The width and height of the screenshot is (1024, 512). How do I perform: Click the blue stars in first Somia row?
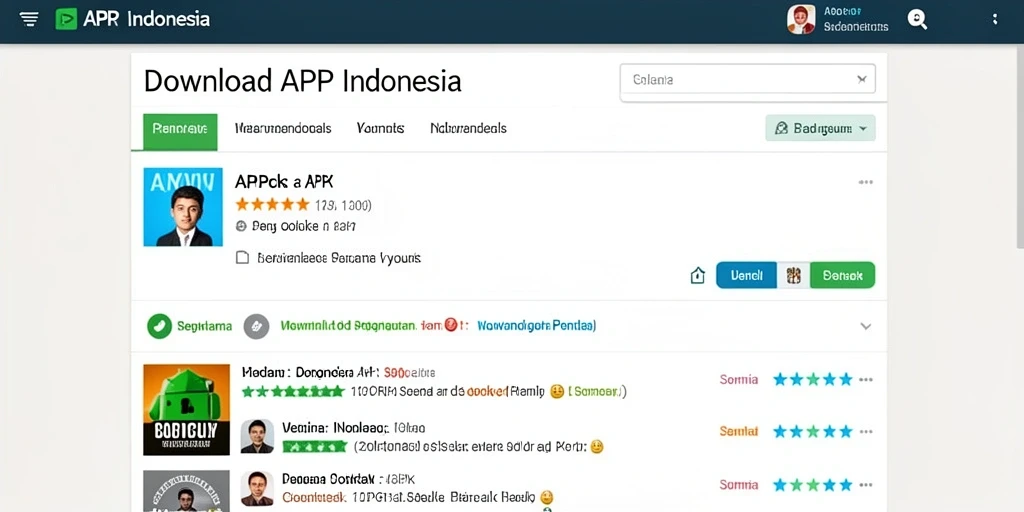pyautogui.click(x=813, y=379)
